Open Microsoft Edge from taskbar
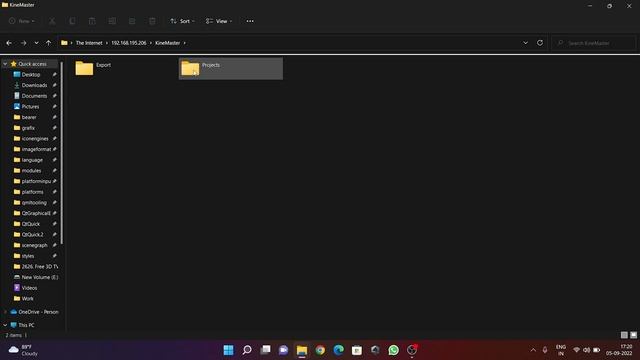 [x=338, y=350]
